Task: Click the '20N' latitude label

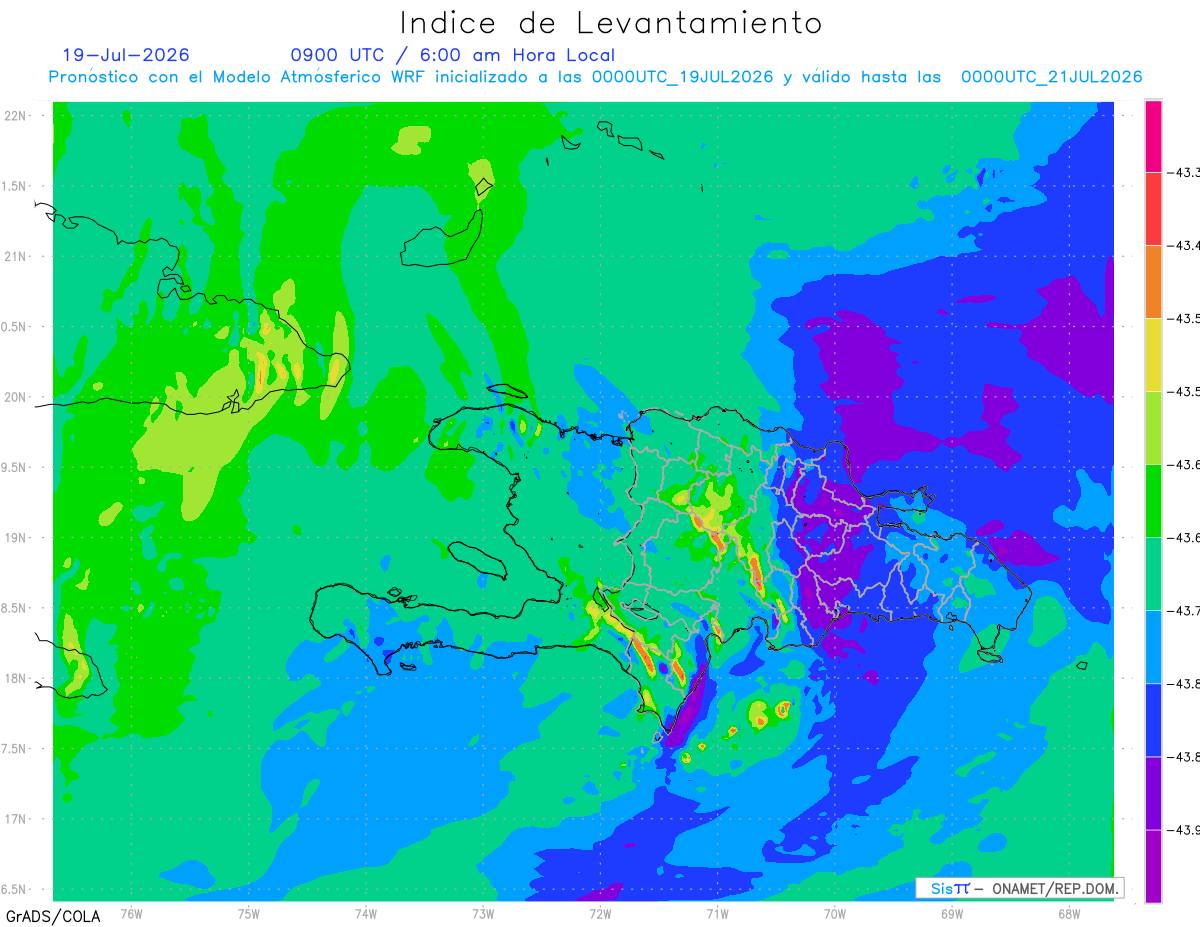Action: click(16, 397)
